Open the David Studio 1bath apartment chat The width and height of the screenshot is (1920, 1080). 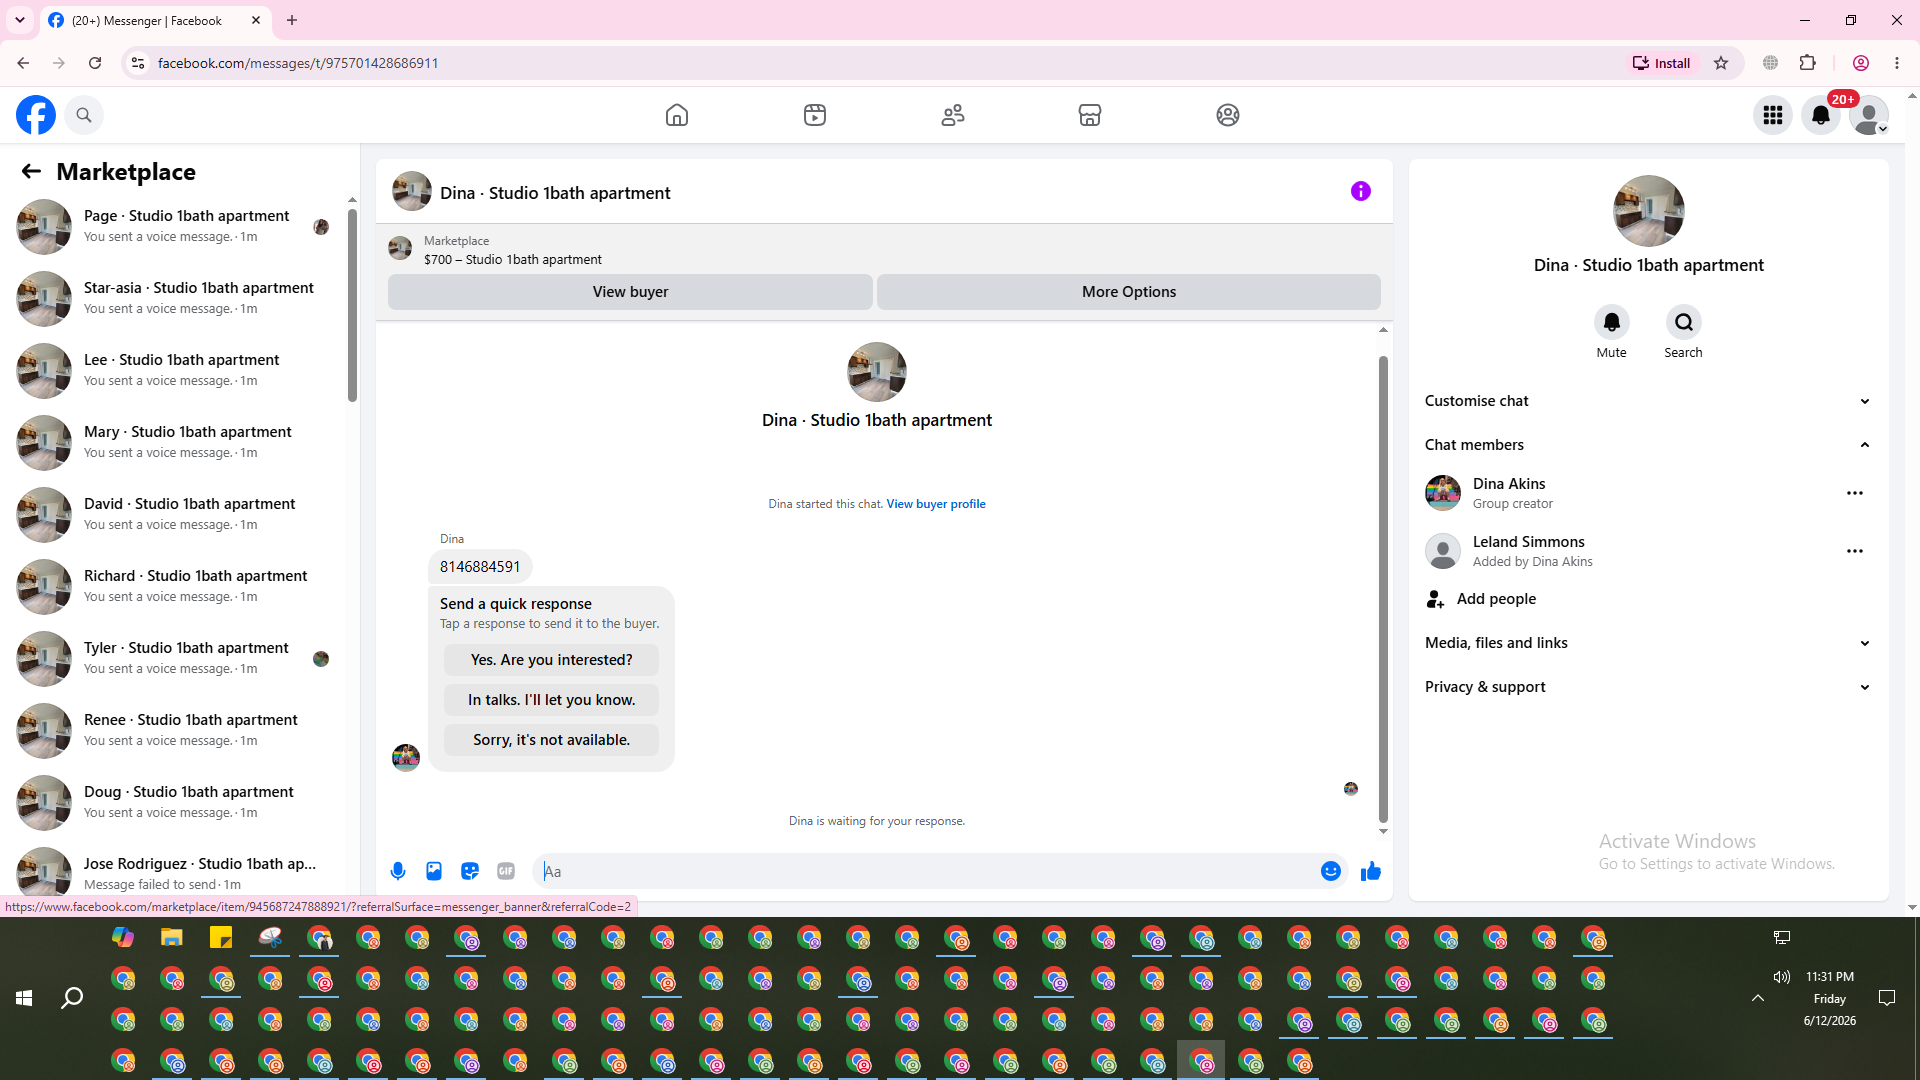pyautogui.click(x=175, y=514)
